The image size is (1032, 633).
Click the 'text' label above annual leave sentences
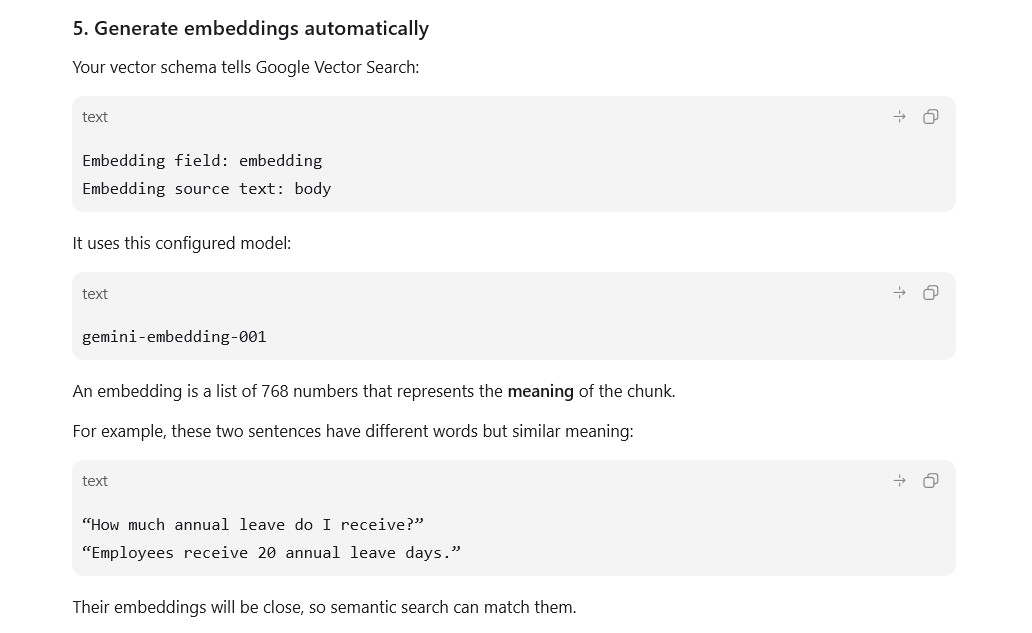[x=95, y=481]
